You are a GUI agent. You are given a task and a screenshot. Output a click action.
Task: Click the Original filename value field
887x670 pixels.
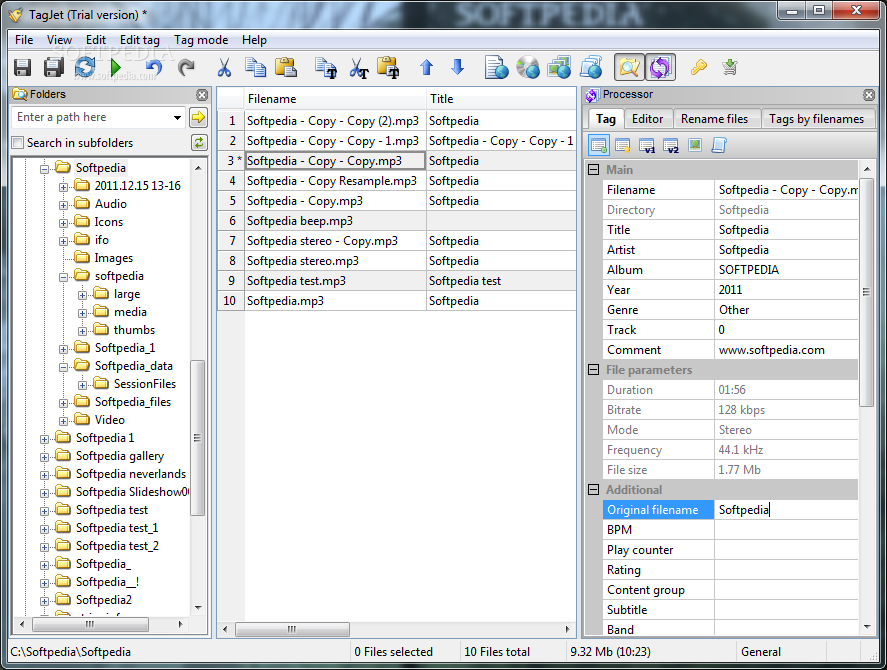pyautogui.click(x=786, y=510)
